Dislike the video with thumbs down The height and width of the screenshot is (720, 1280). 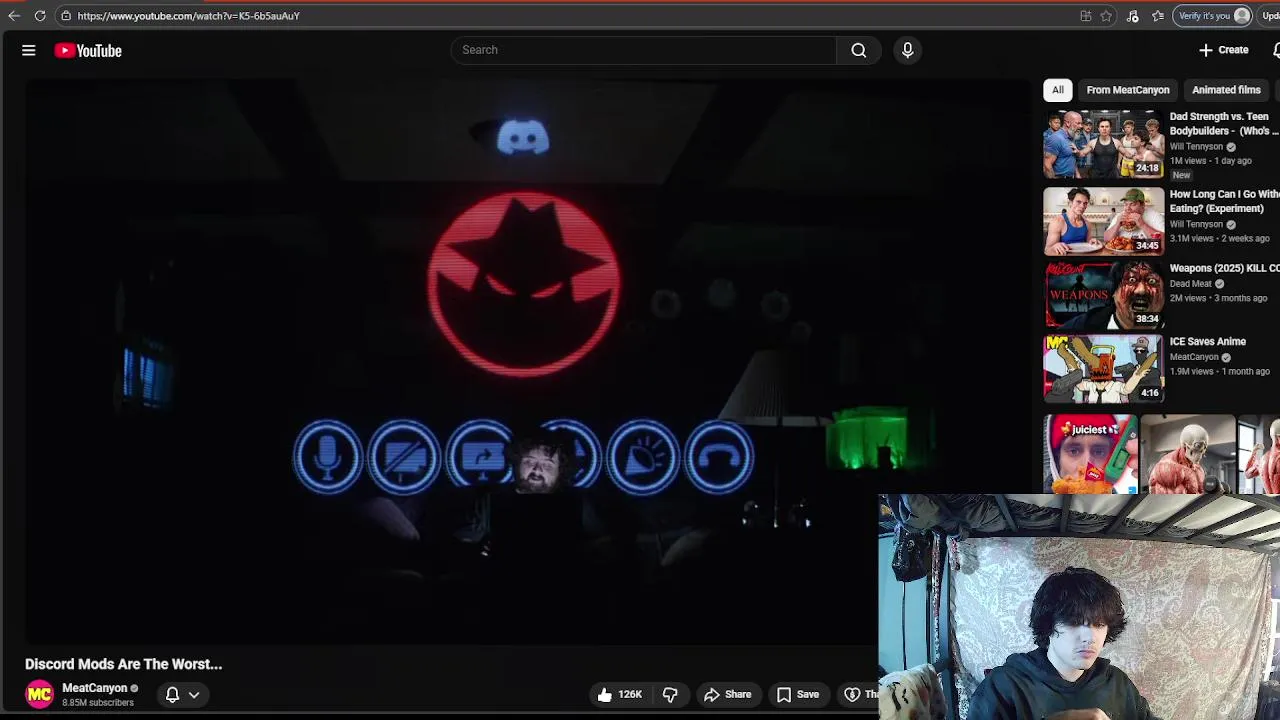(x=670, y=694)
